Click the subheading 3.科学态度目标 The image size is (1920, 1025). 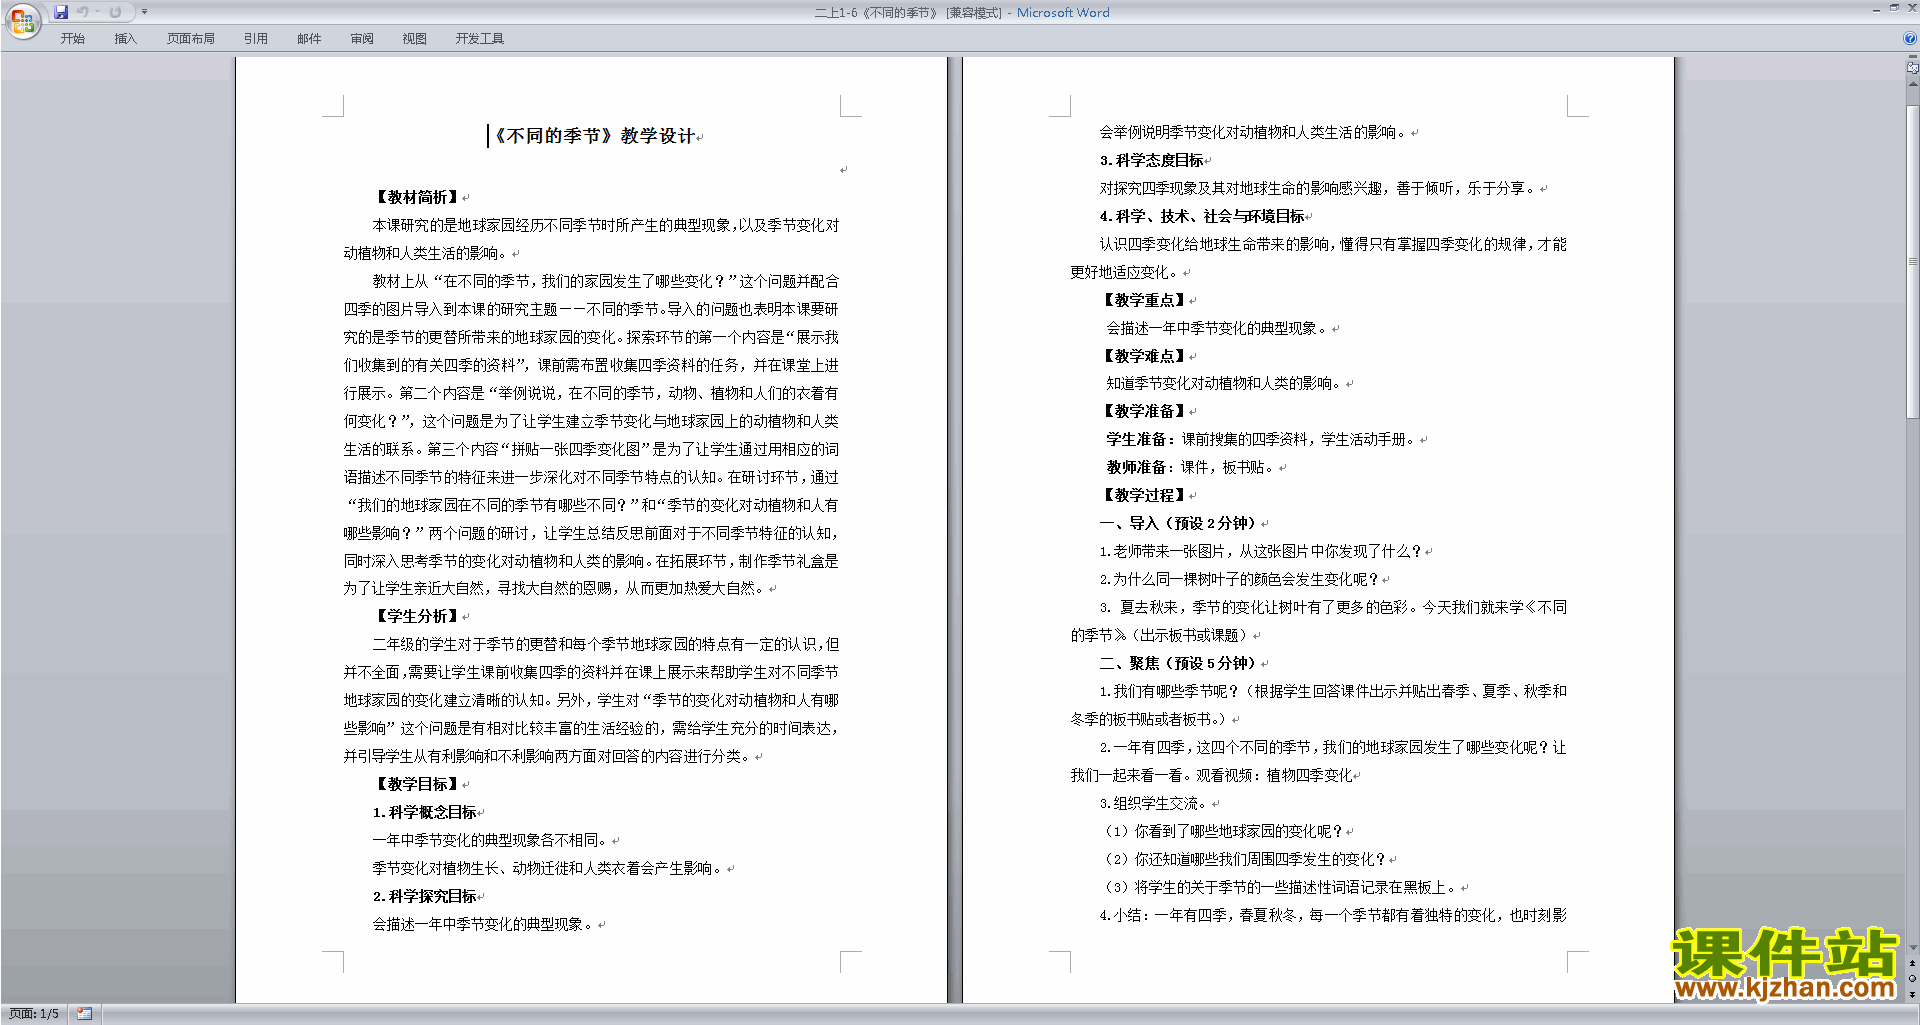(x=1152, y=160)
